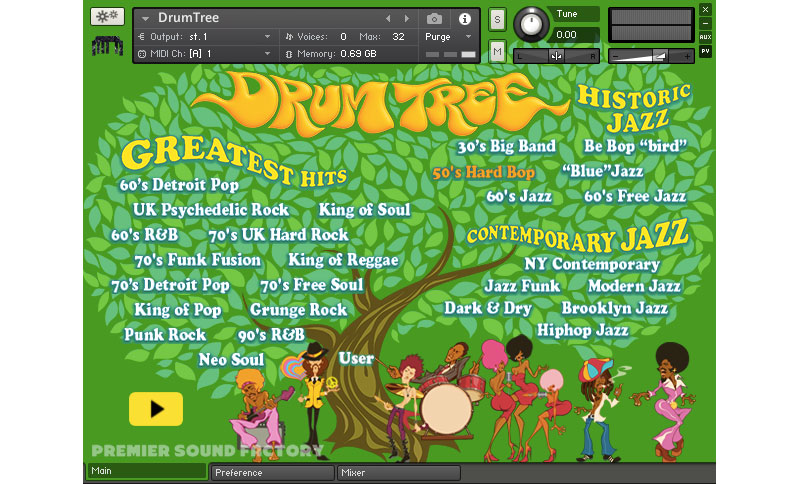
Task: Adjust the pan L-R slider
Action: [556, 56]
